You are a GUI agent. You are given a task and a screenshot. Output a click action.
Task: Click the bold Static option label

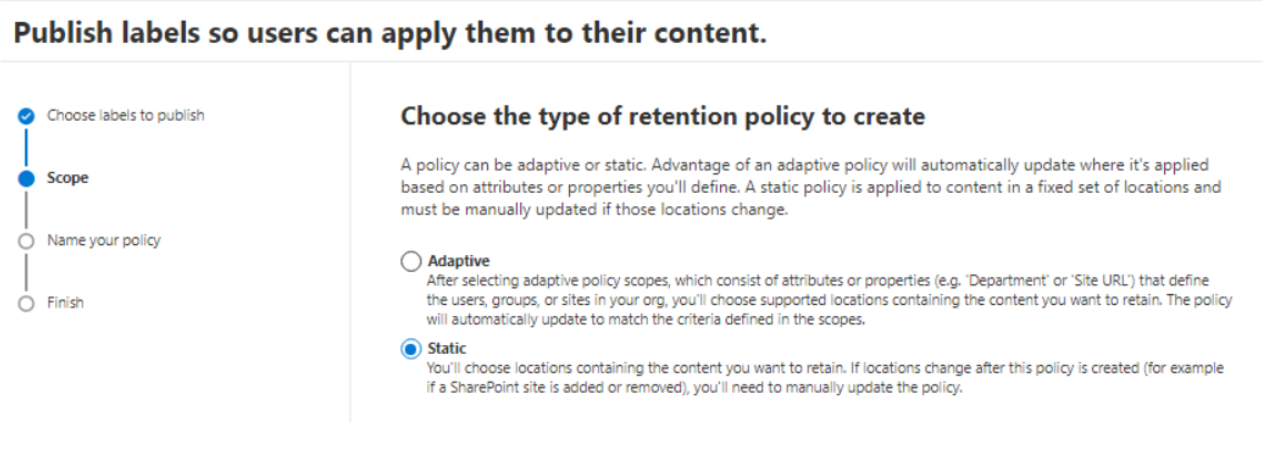[447, 348]
